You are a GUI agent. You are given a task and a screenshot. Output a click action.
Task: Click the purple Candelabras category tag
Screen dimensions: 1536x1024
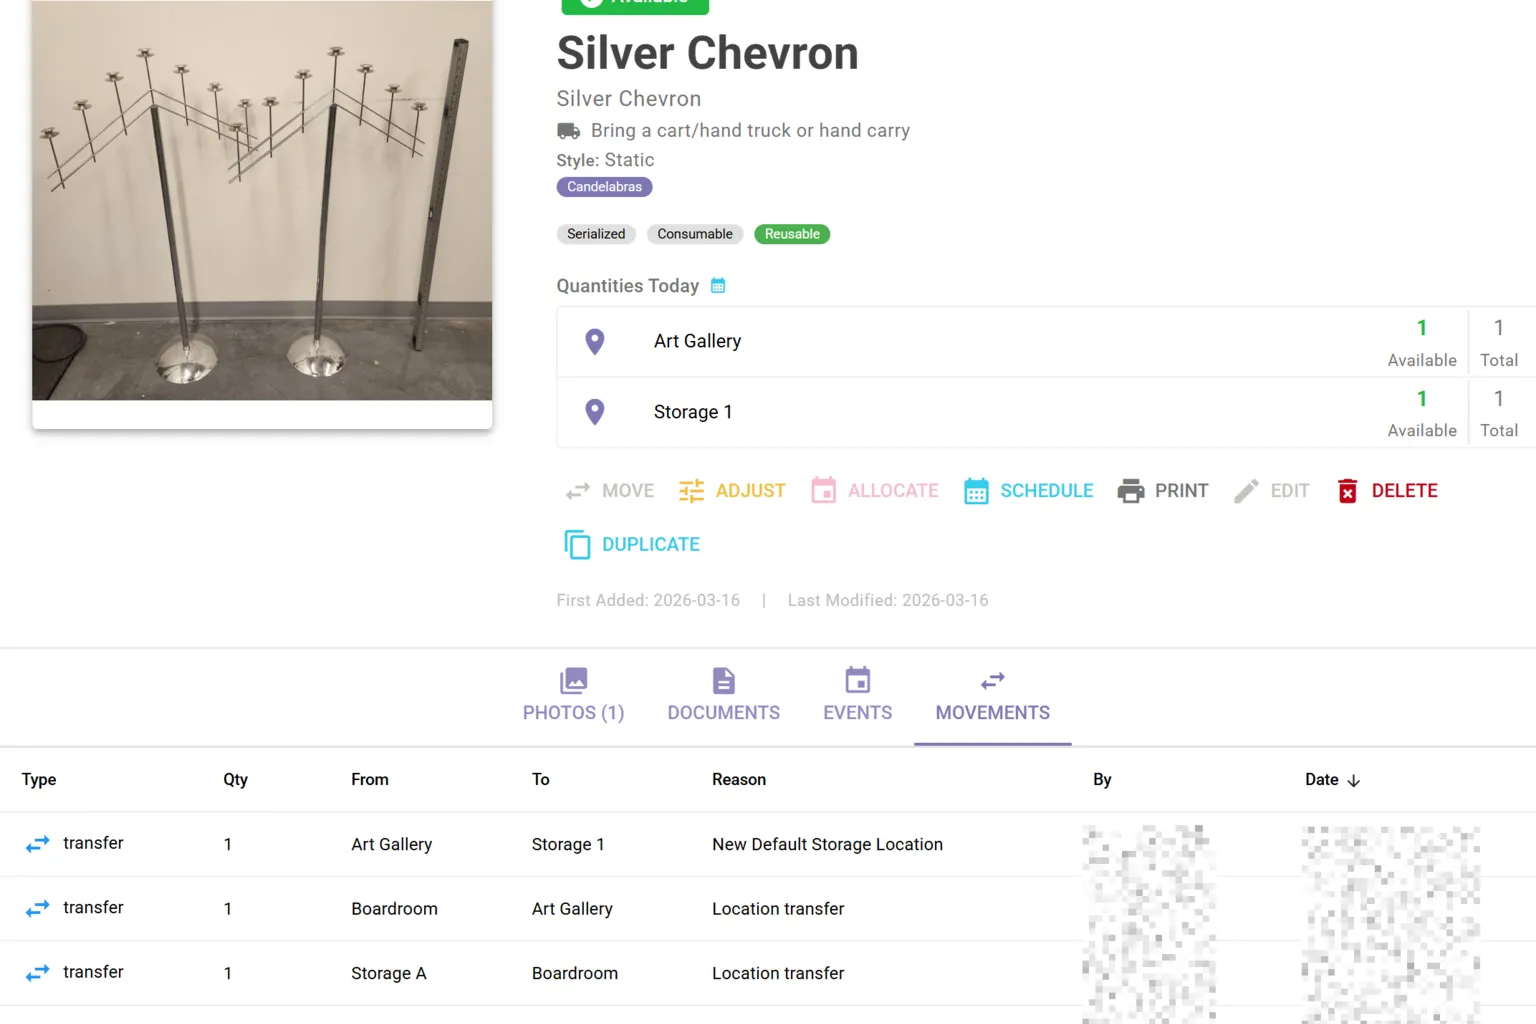pos(604,187)
